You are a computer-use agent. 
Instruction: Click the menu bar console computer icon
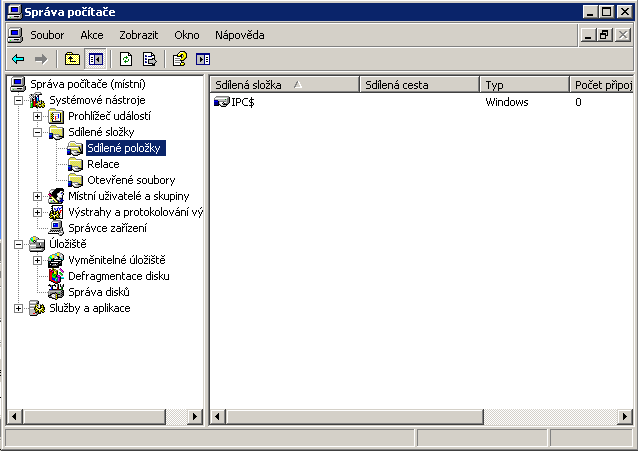click(x=15, y=35)
